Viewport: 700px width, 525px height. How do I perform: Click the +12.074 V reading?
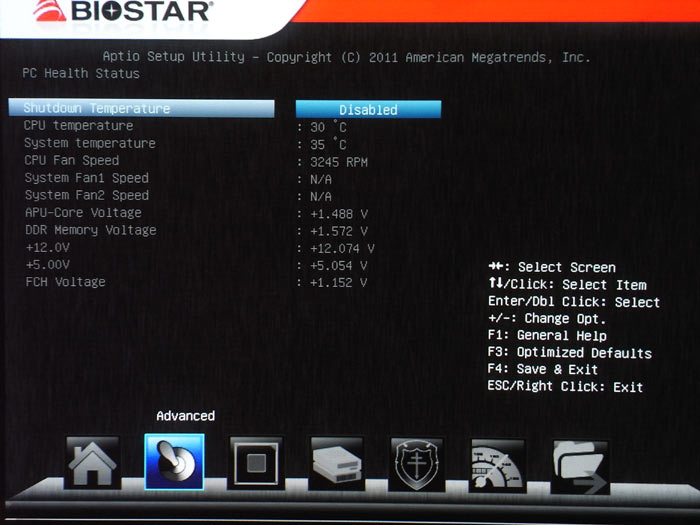click(x=342, y=249)
